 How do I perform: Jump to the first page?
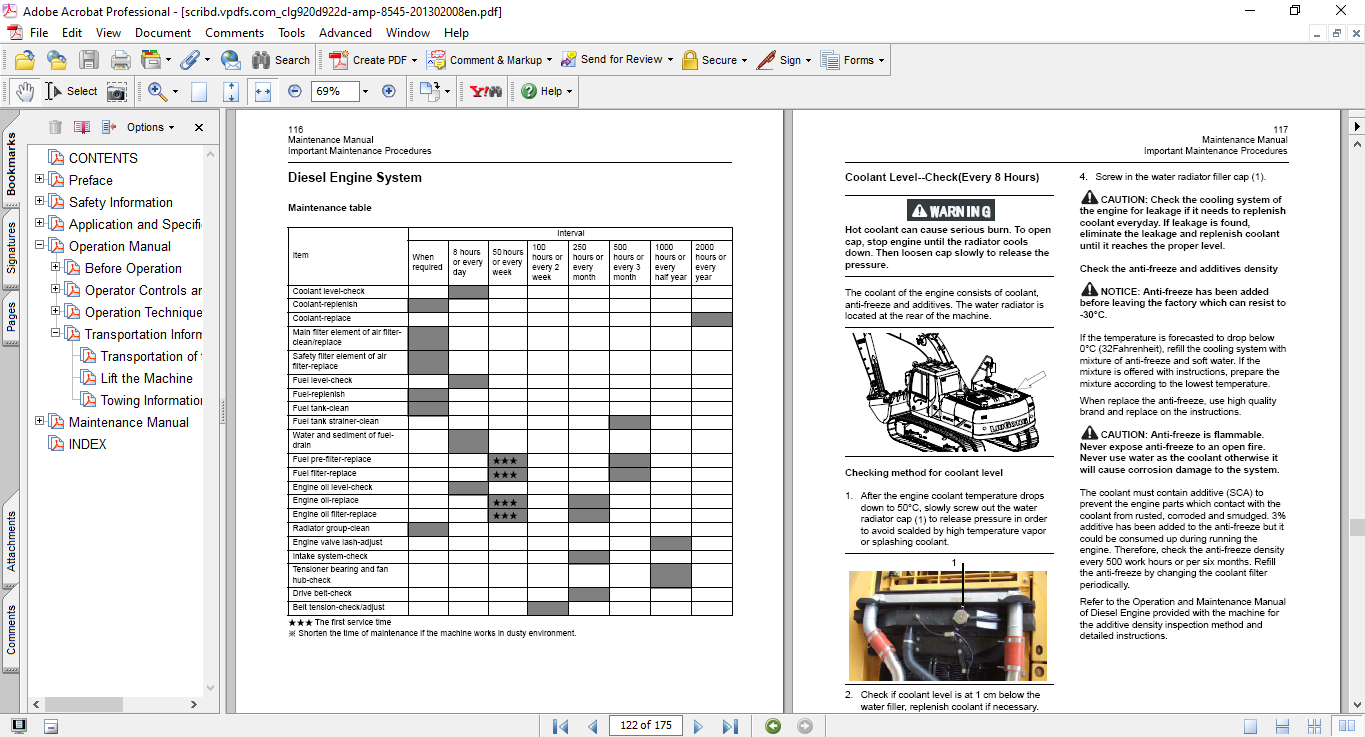pyautogui.click(x=560, y=726)
